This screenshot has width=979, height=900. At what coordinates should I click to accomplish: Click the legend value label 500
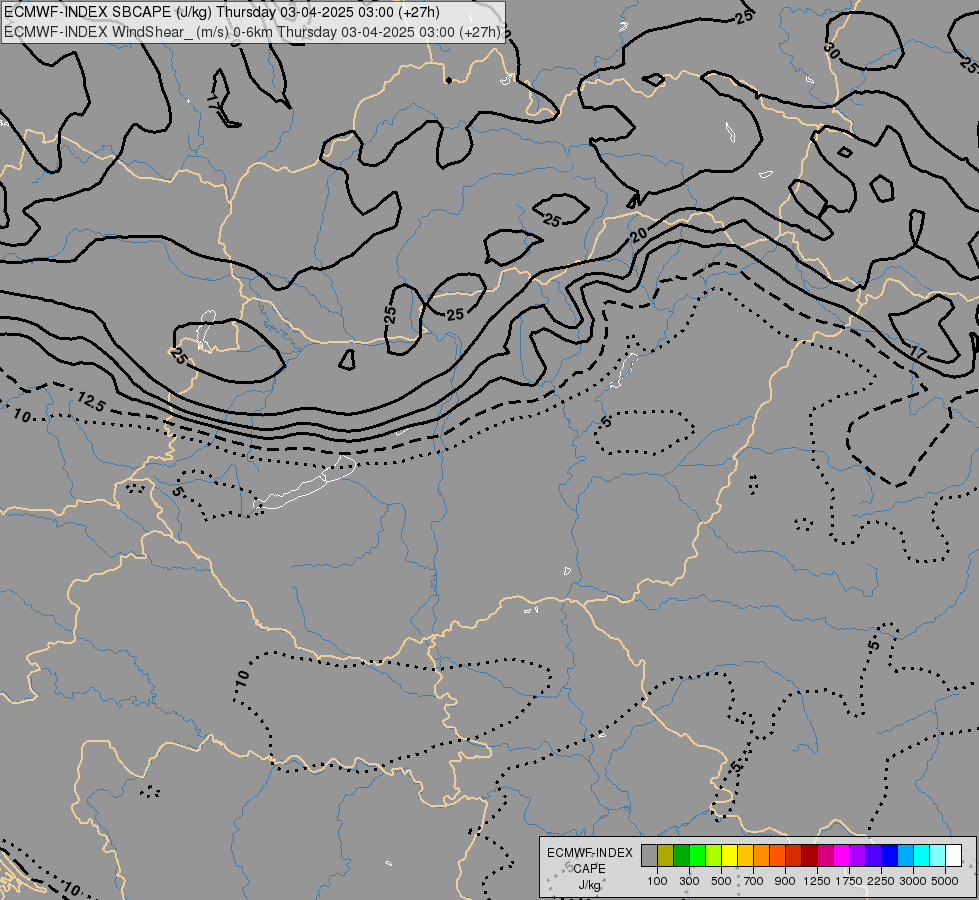[x=721, y=881]
